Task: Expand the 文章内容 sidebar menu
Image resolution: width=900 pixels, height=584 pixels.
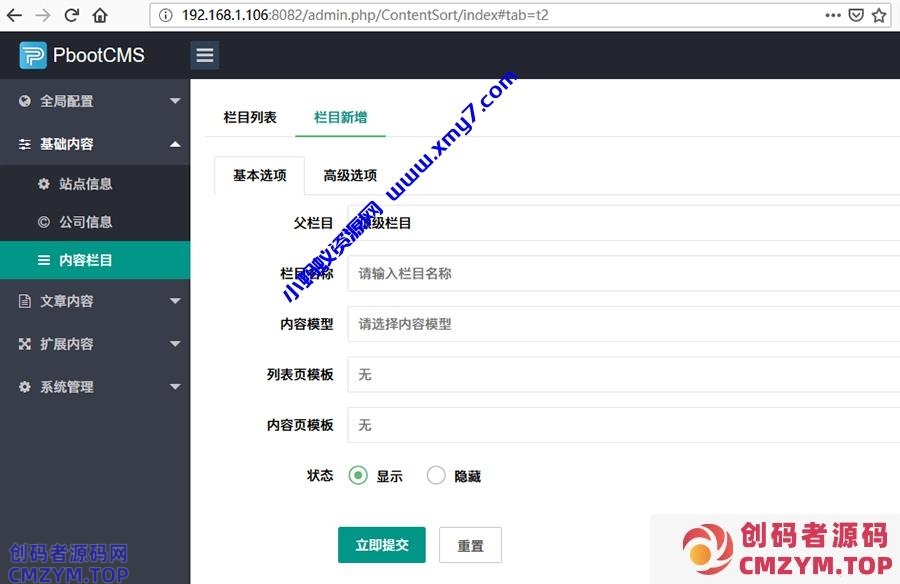Action: (95, 301)
